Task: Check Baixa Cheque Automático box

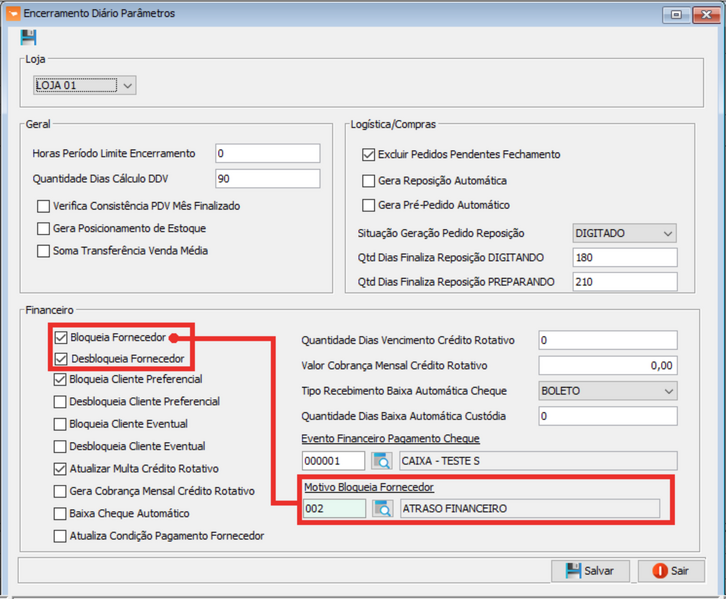Action: [x=61, y=514]
